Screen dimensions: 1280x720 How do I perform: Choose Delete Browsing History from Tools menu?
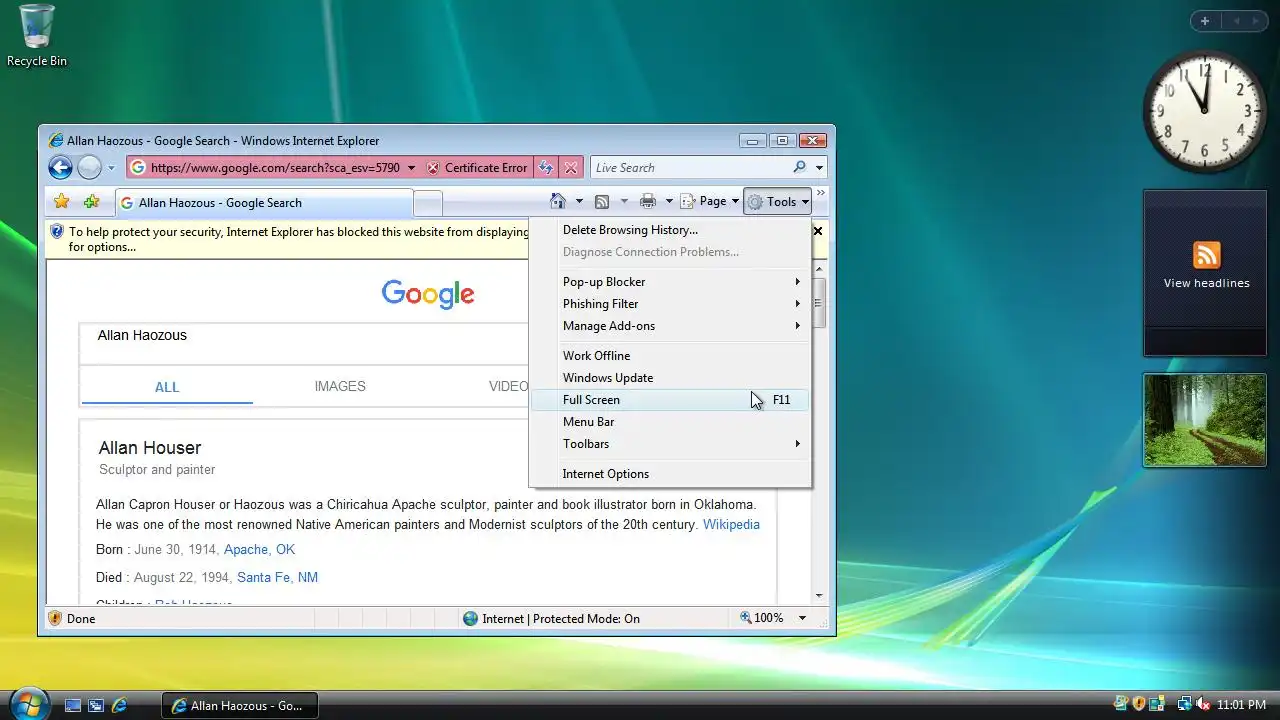tap(670, 230)
